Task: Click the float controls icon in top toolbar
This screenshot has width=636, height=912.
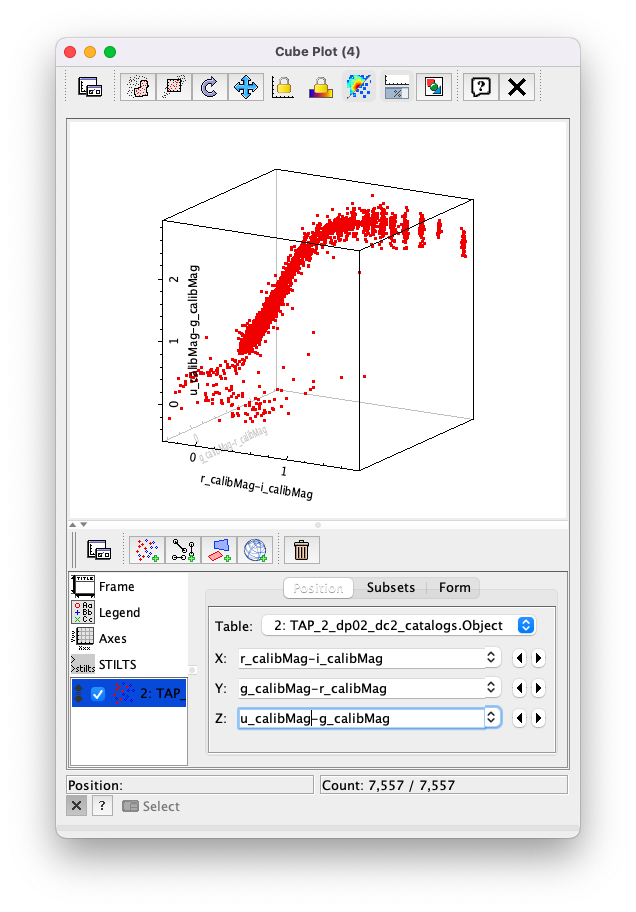Action: pyautogui.click(x=90, y=87)
